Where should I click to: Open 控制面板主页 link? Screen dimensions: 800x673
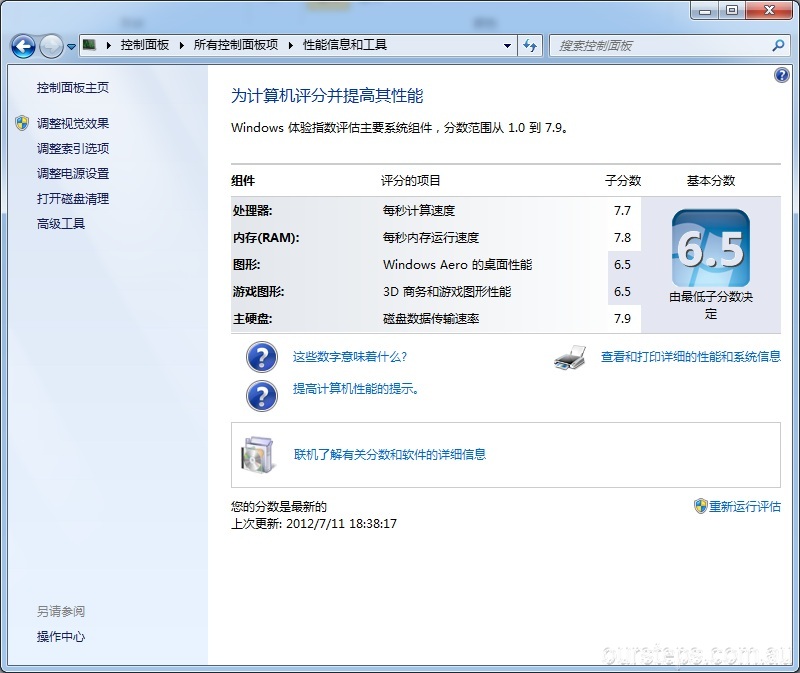pyautogui.click(x=73, y=88)
